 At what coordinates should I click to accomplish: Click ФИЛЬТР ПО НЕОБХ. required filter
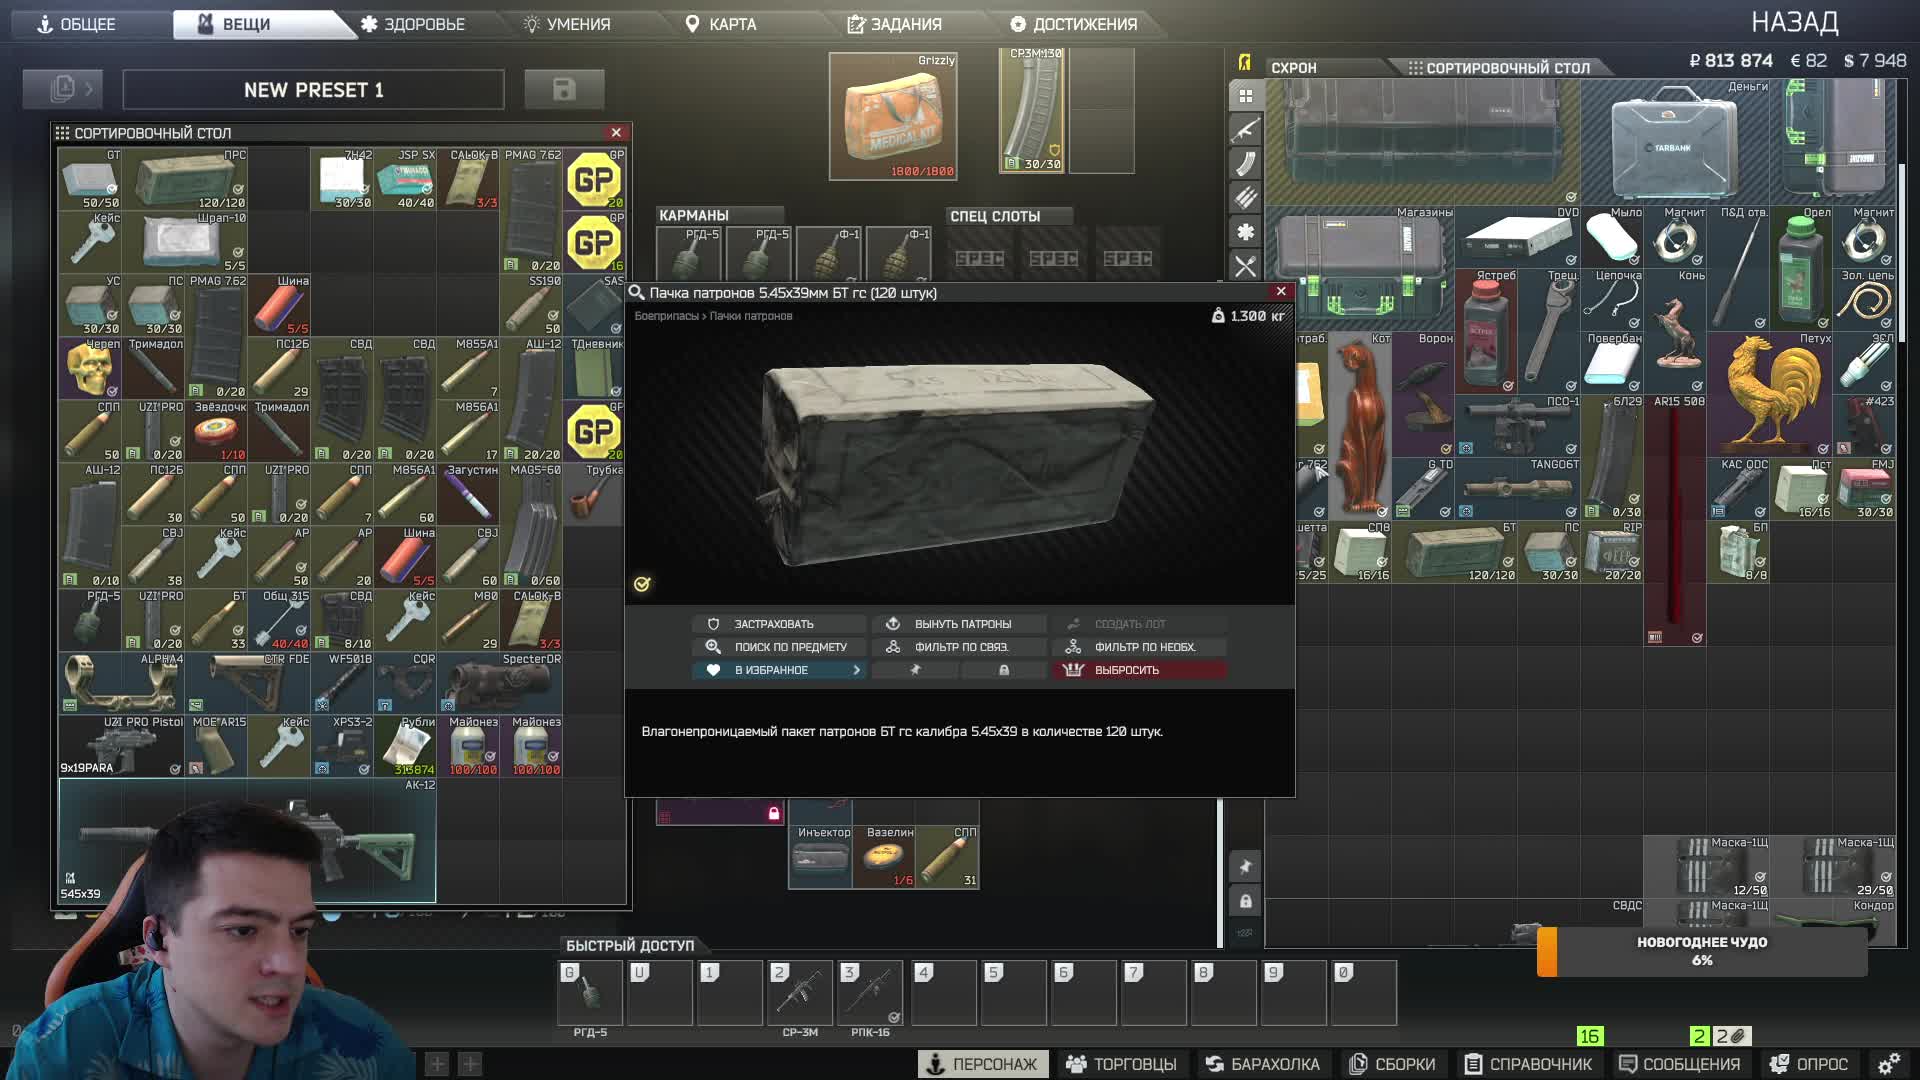(x=1138, y=647)
